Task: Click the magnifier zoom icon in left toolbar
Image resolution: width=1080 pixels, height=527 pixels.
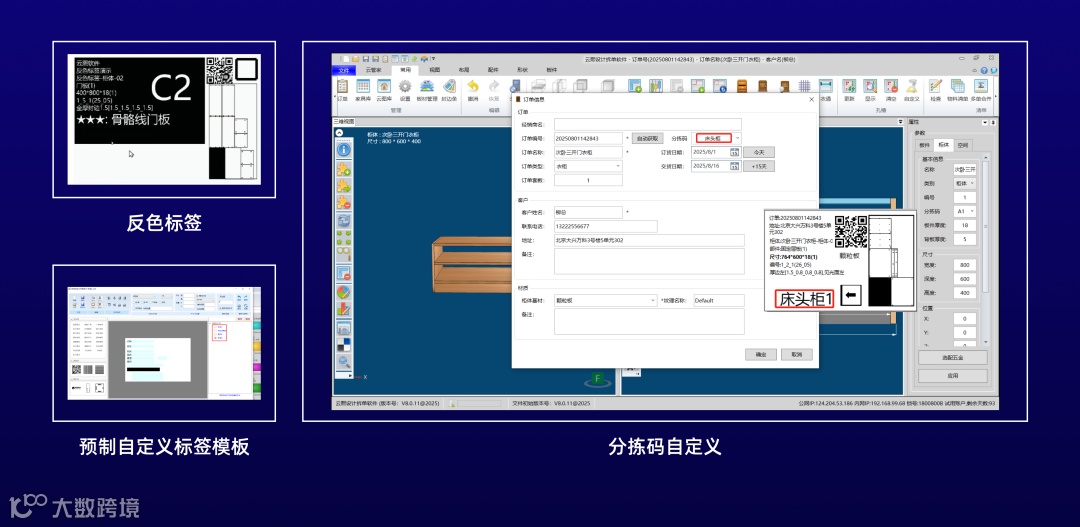Action: [x=343, y=362]
